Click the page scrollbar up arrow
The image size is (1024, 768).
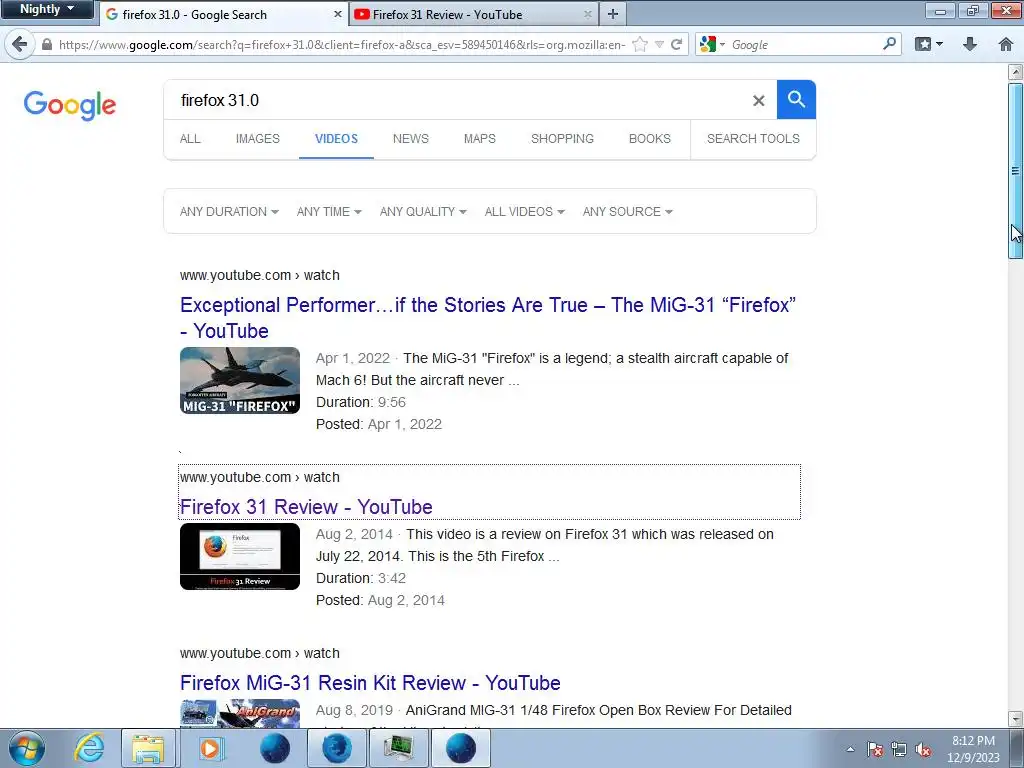point(1016,71)
